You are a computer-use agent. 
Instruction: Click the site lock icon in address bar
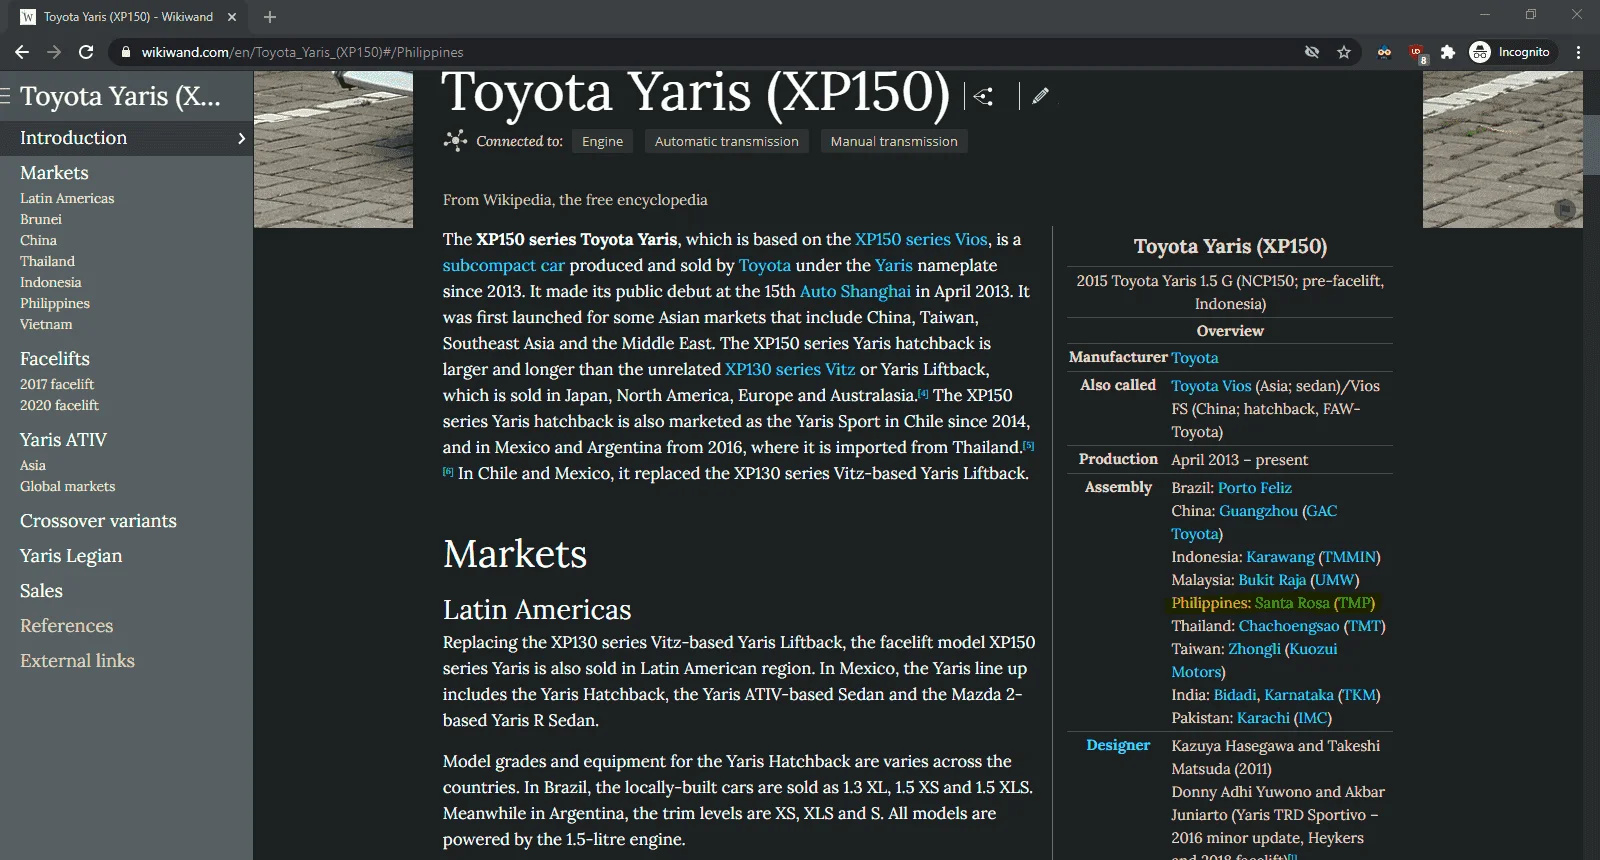(124, 52)
